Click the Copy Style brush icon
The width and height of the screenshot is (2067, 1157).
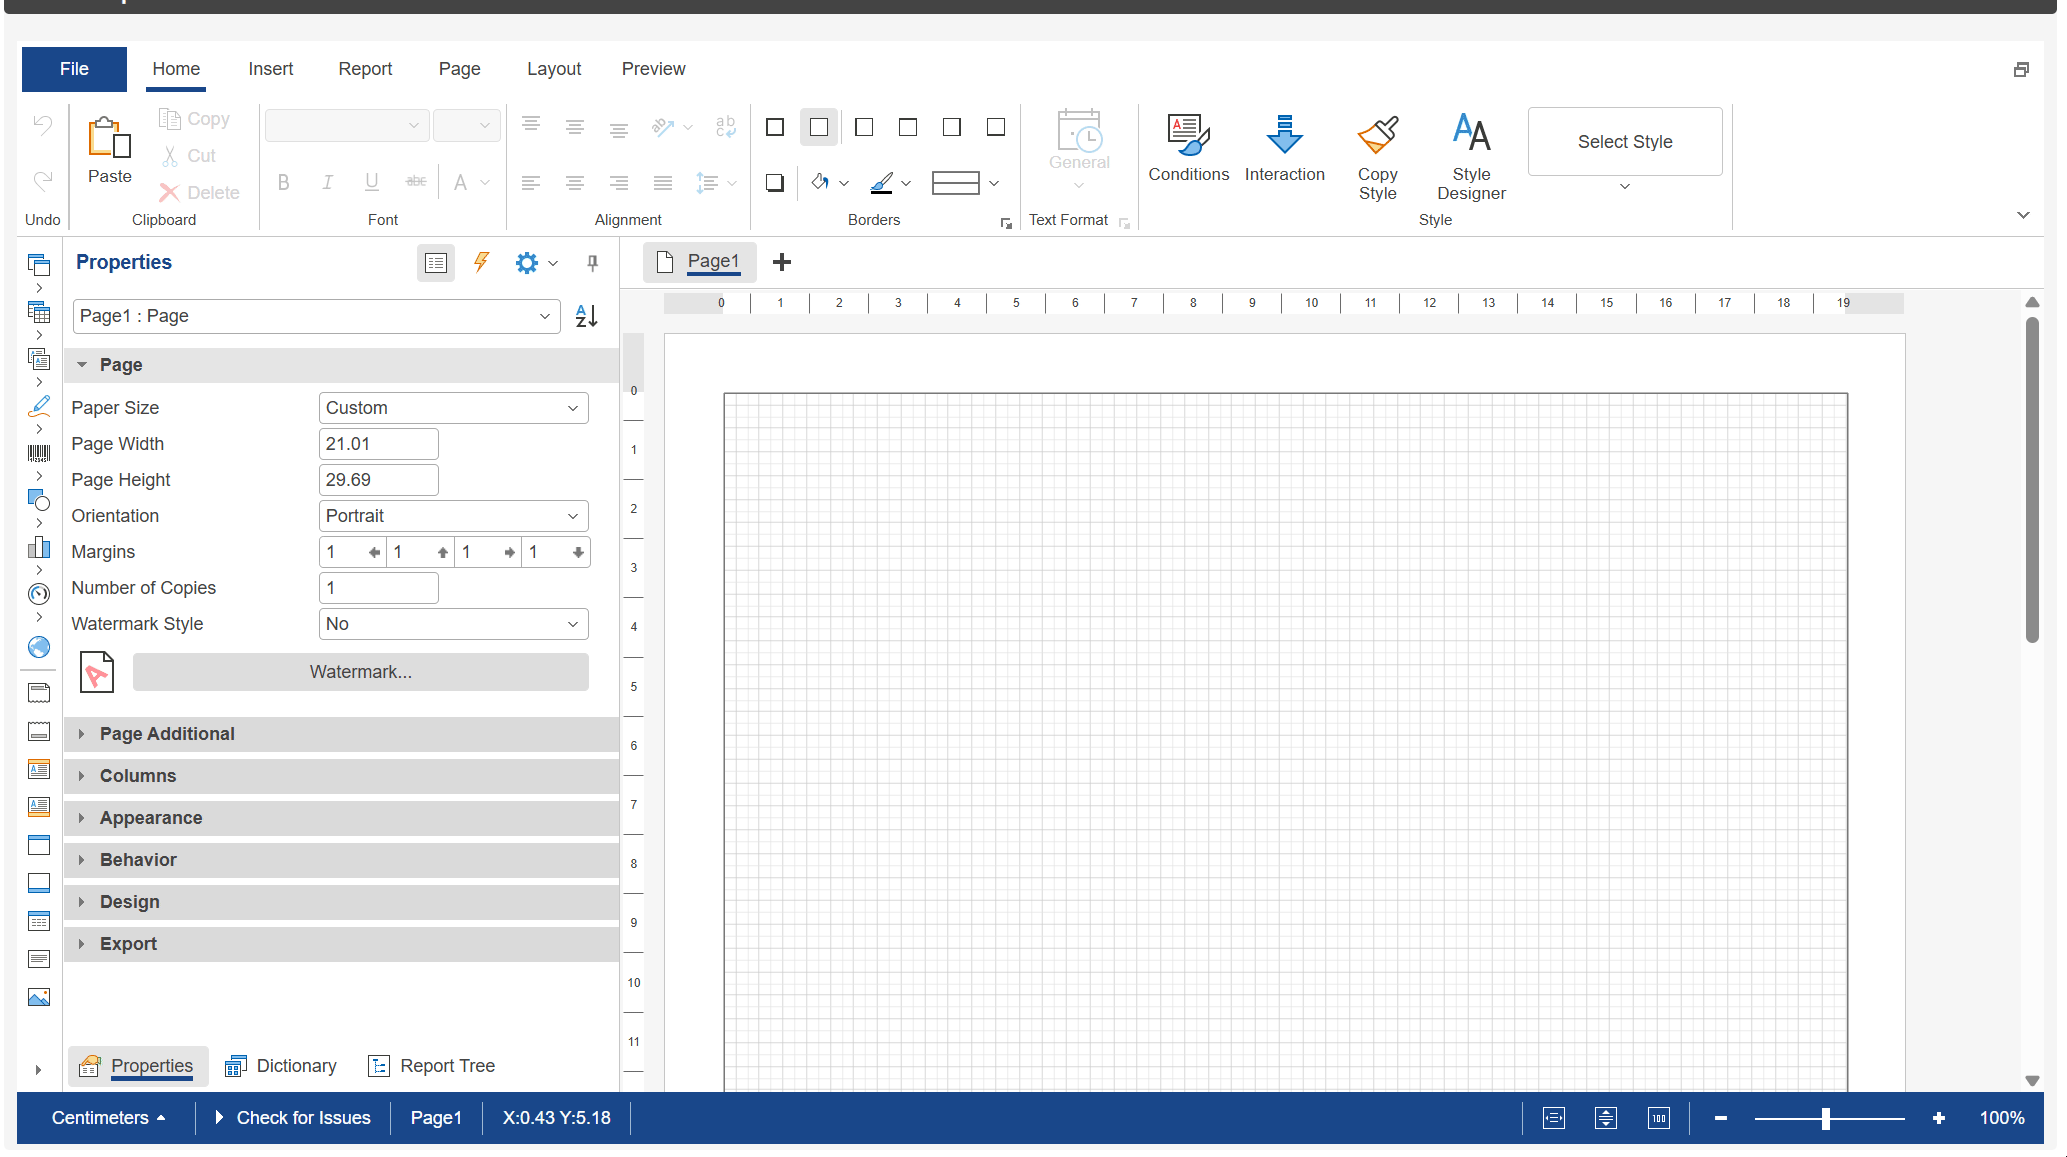pos(1377,136)
